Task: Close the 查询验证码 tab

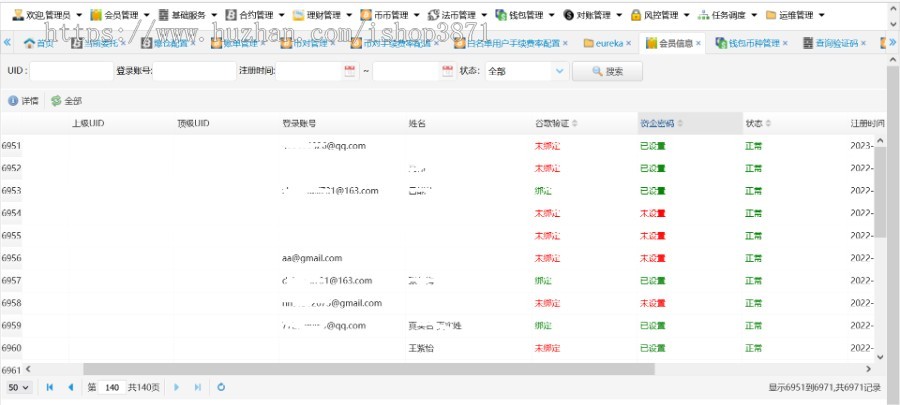Action: tap(863, 43)
